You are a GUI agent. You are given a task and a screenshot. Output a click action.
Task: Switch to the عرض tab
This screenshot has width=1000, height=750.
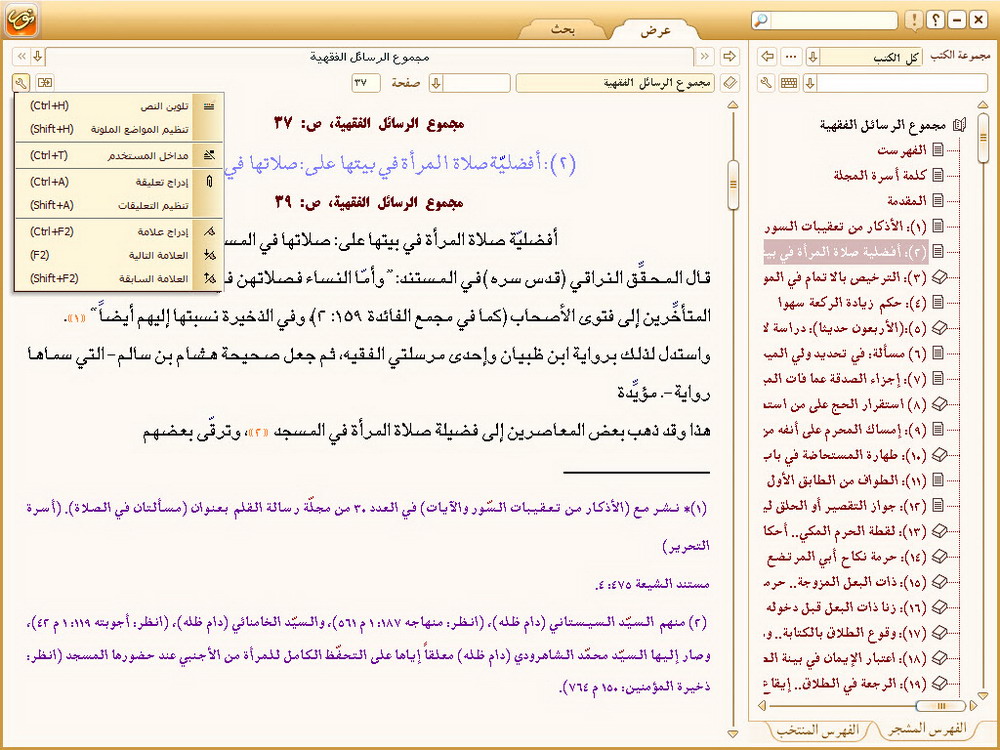tap(656, 30)
